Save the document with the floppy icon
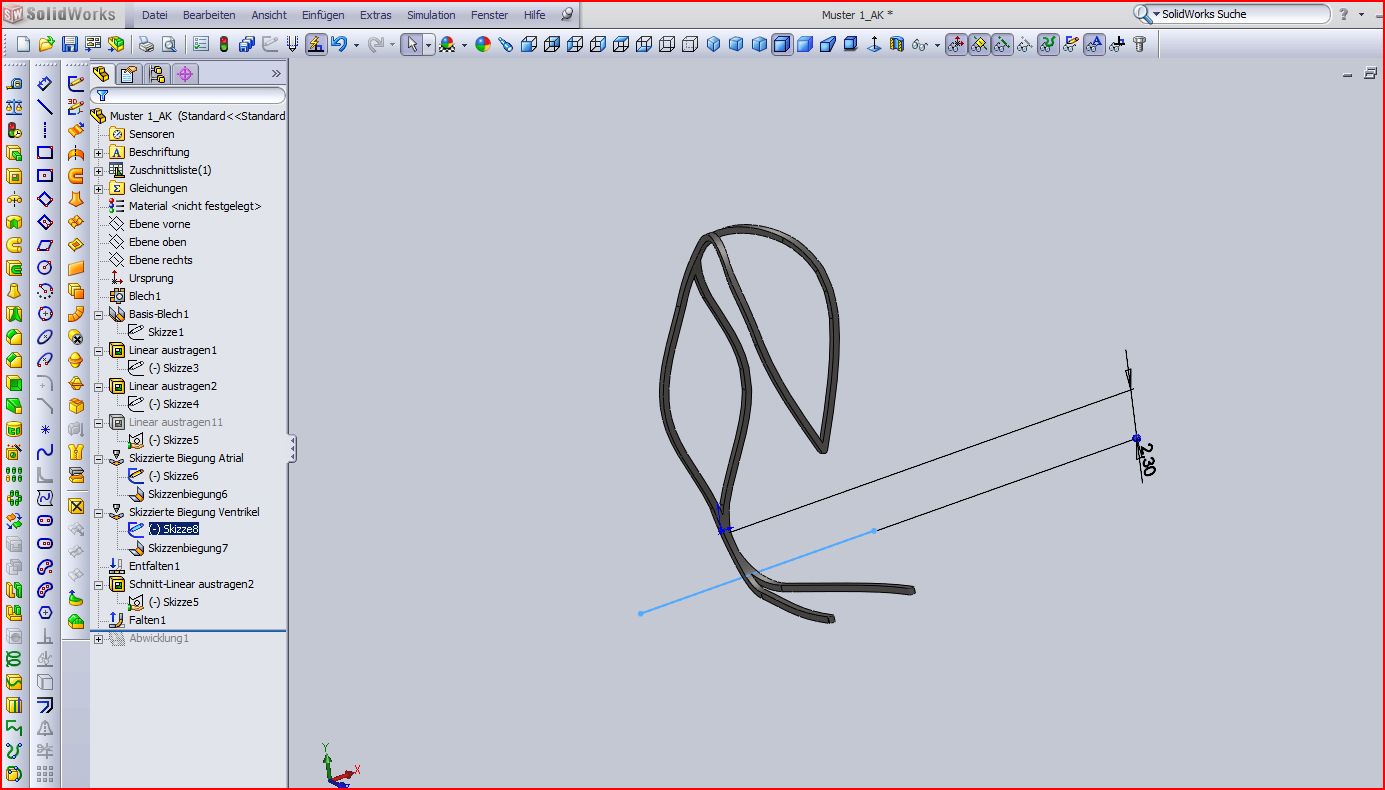Image resolution: width=1385 pixels, height=790 pixels. 70,44
